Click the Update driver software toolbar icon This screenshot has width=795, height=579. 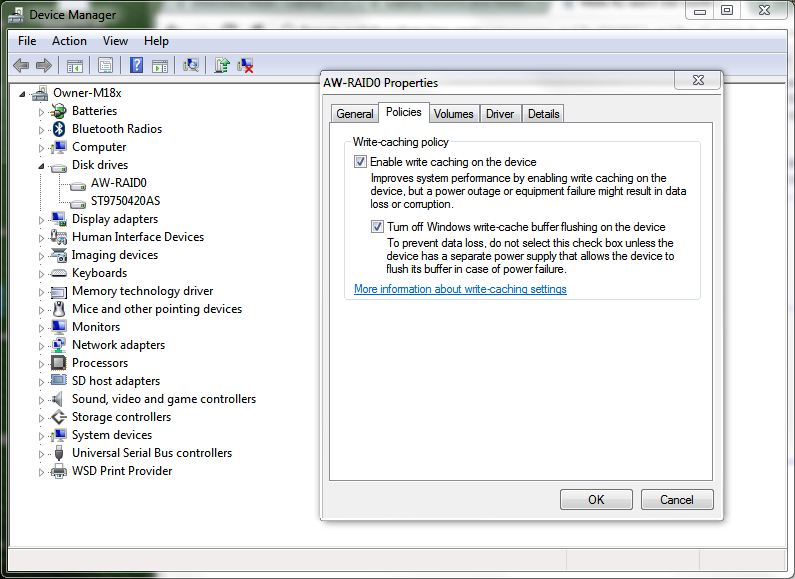(x=222, y=65)
